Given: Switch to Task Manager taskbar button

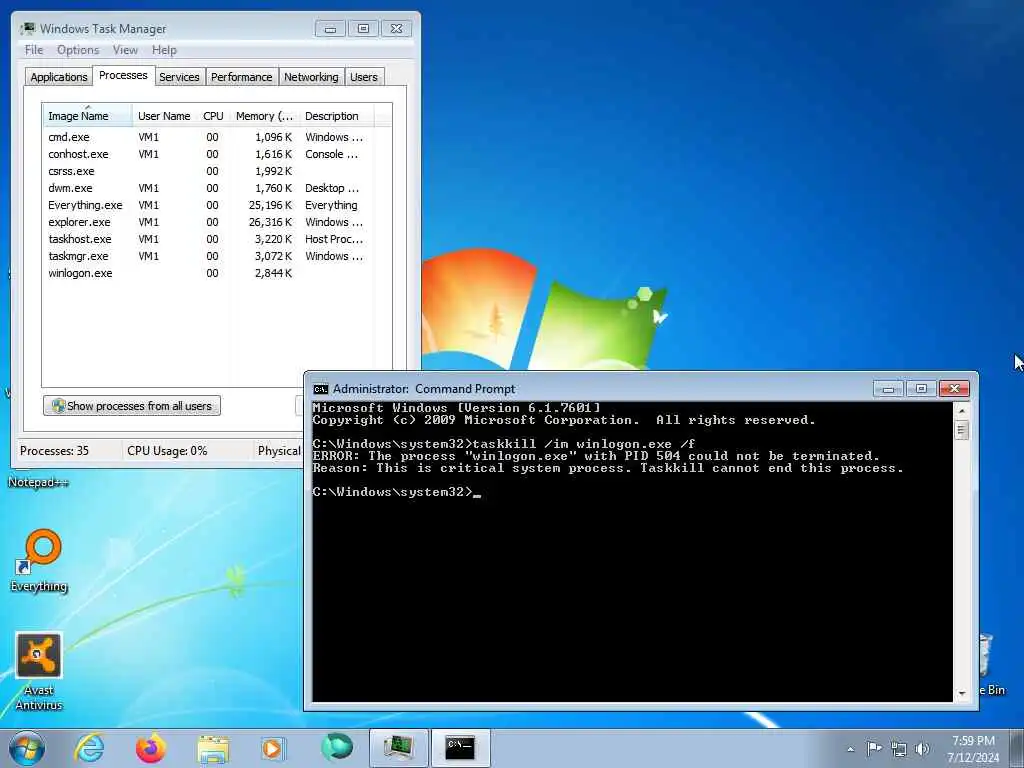Looking at the screenshot, I should (398, 748).
